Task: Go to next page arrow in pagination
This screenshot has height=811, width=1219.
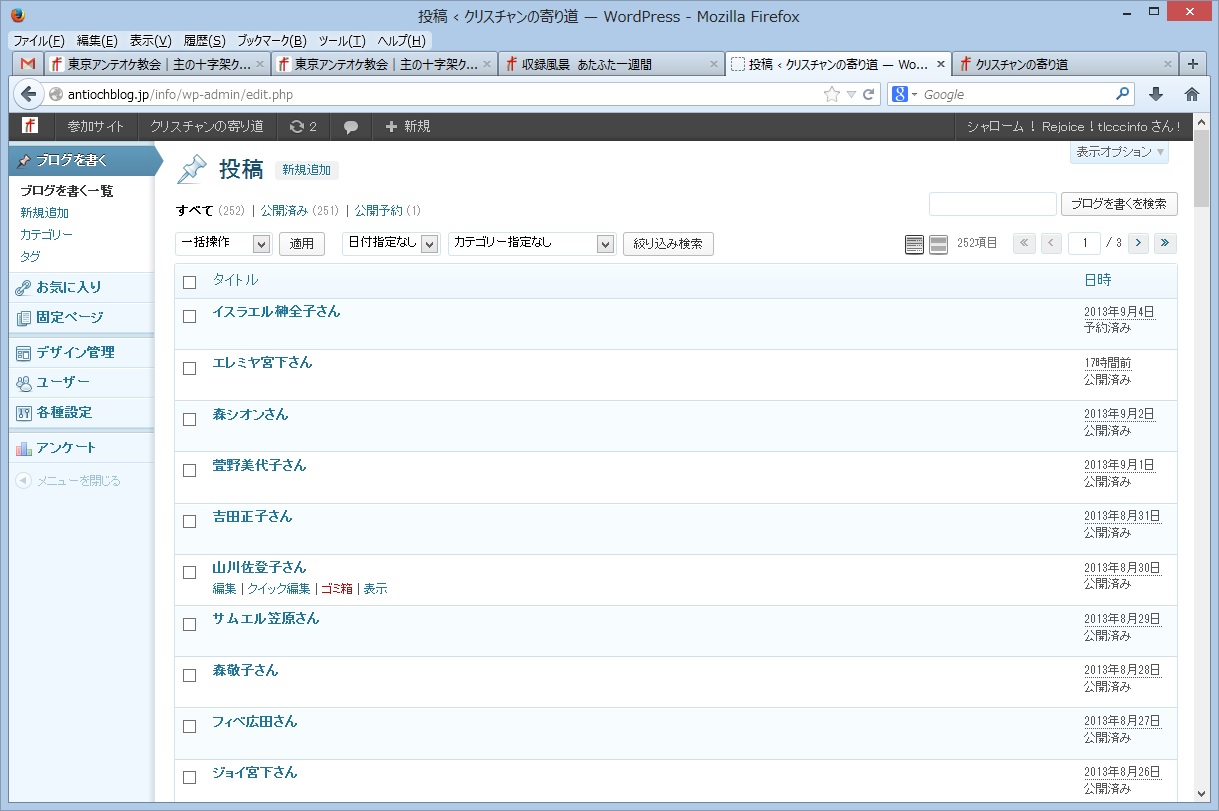Action: point(1138,243)
